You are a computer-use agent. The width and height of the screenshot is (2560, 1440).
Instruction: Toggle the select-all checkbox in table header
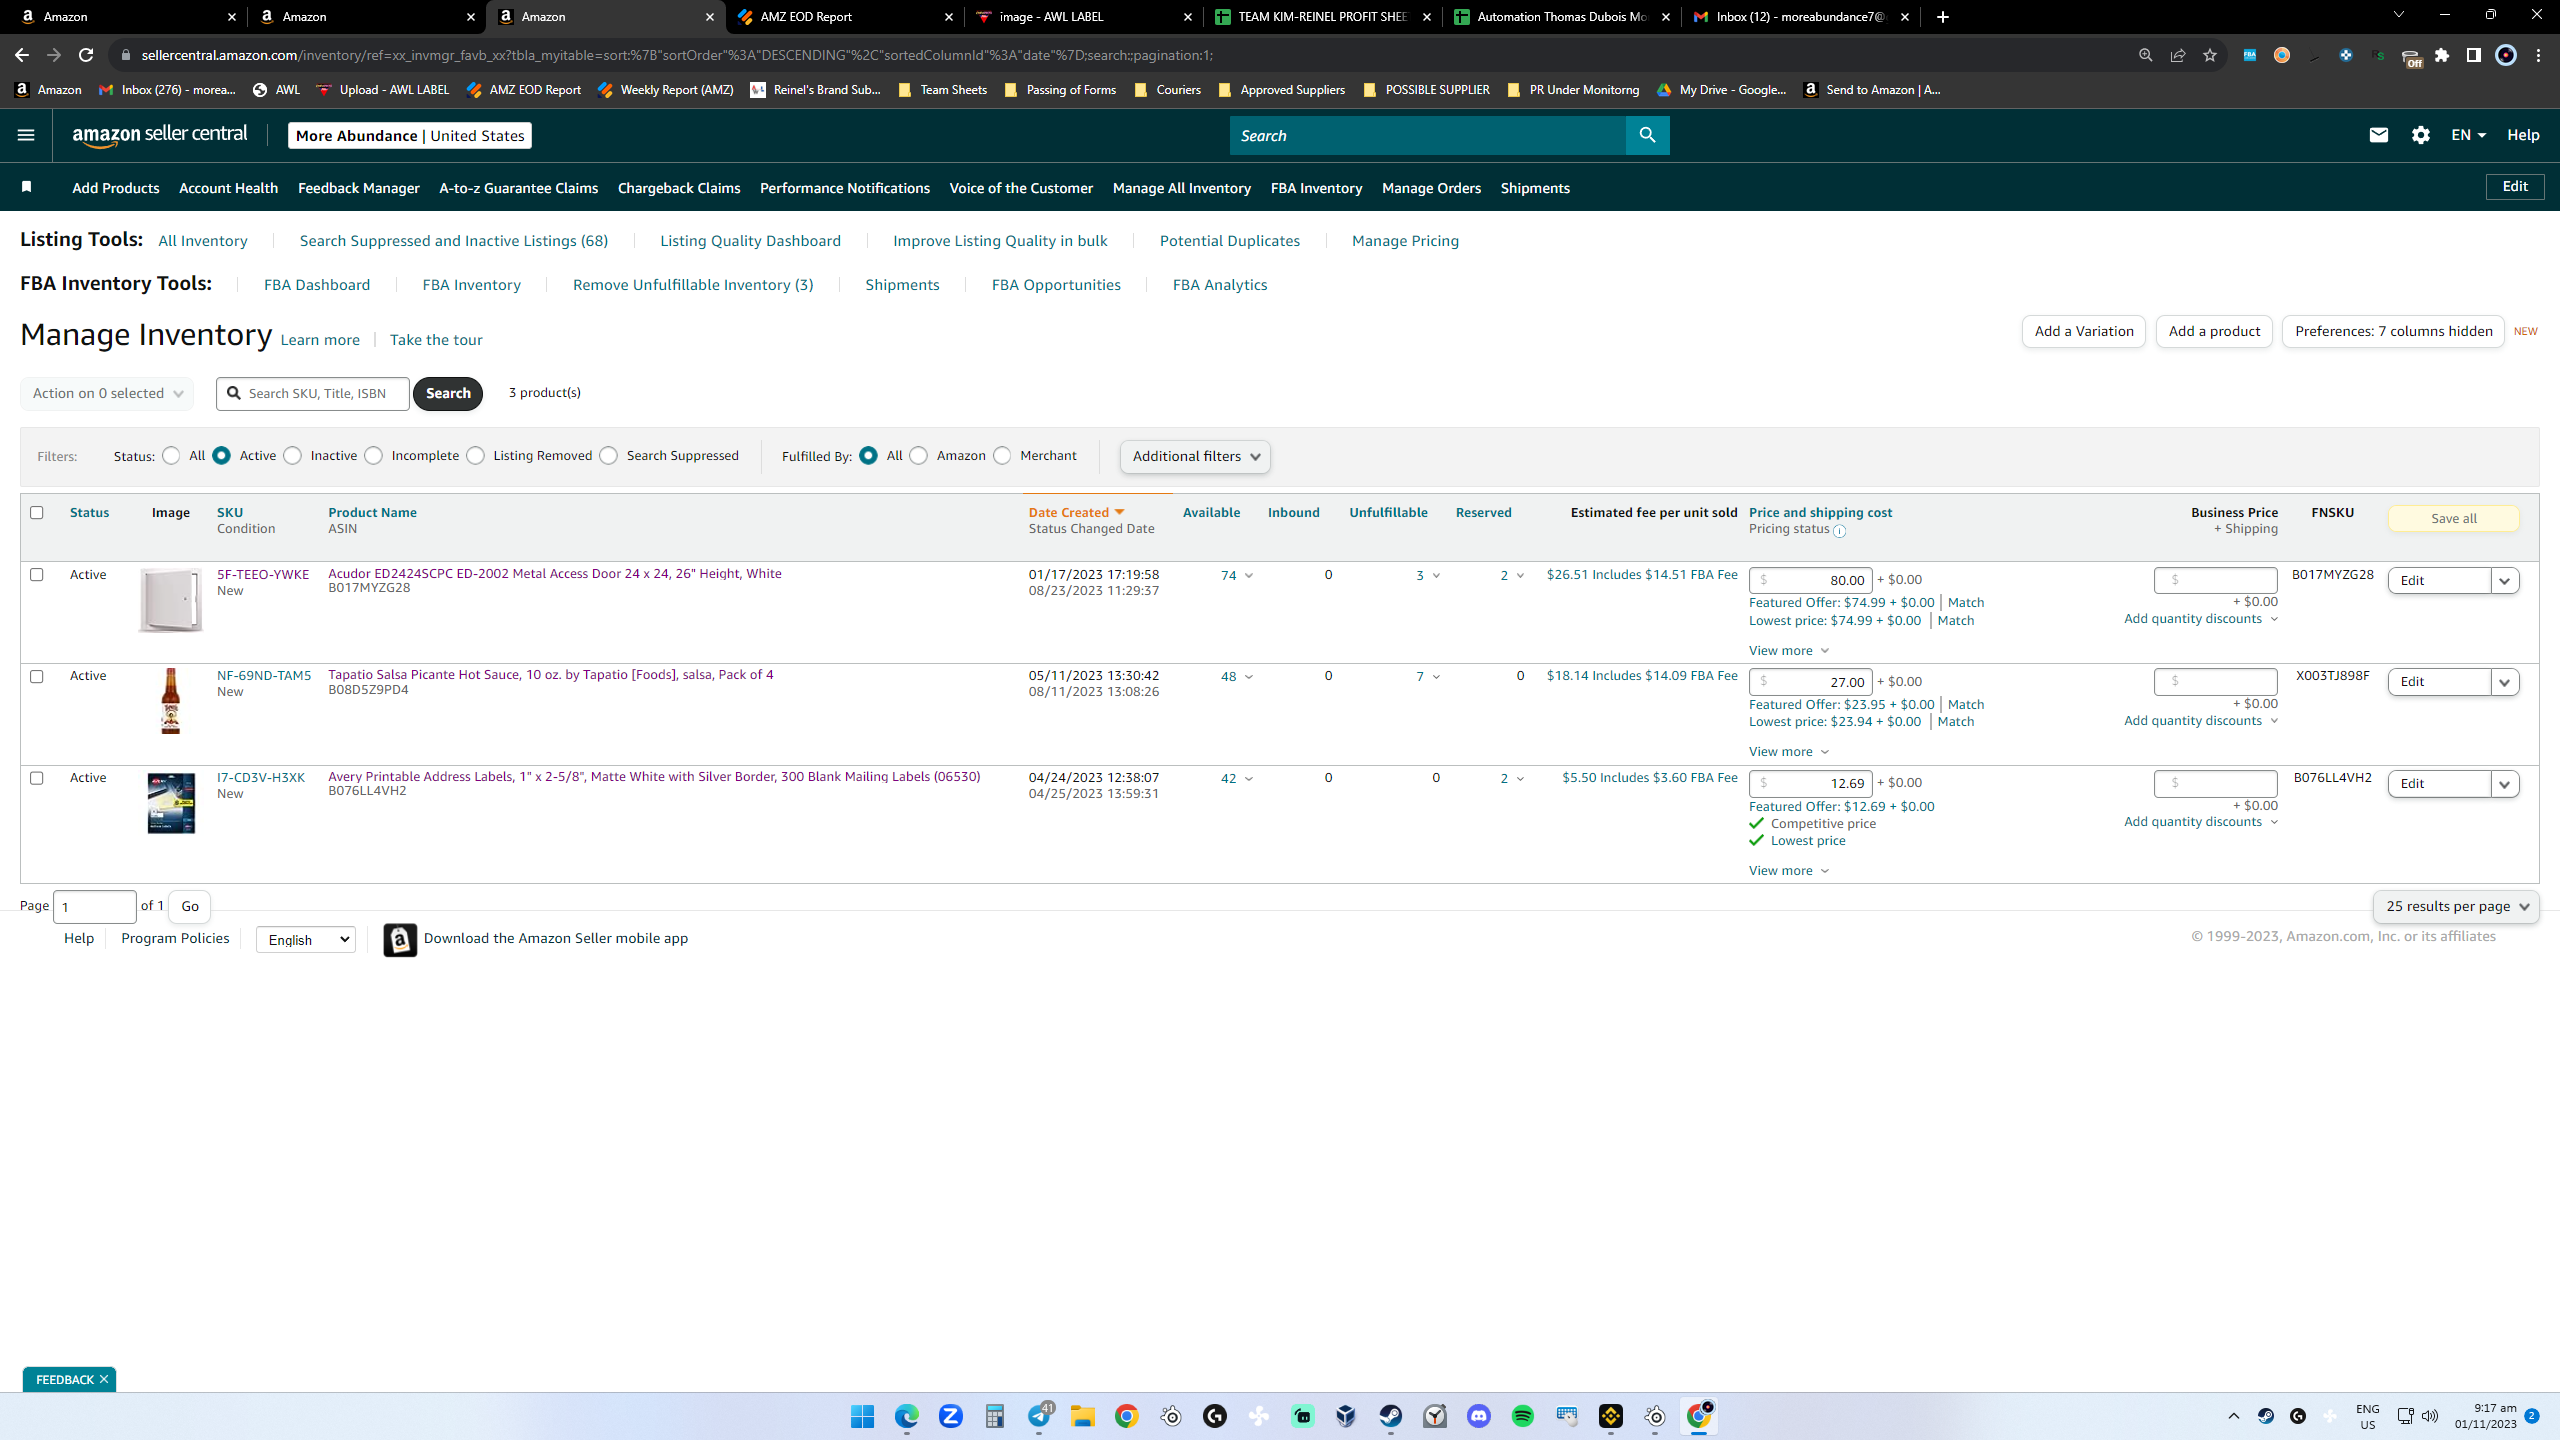point(37,513)
